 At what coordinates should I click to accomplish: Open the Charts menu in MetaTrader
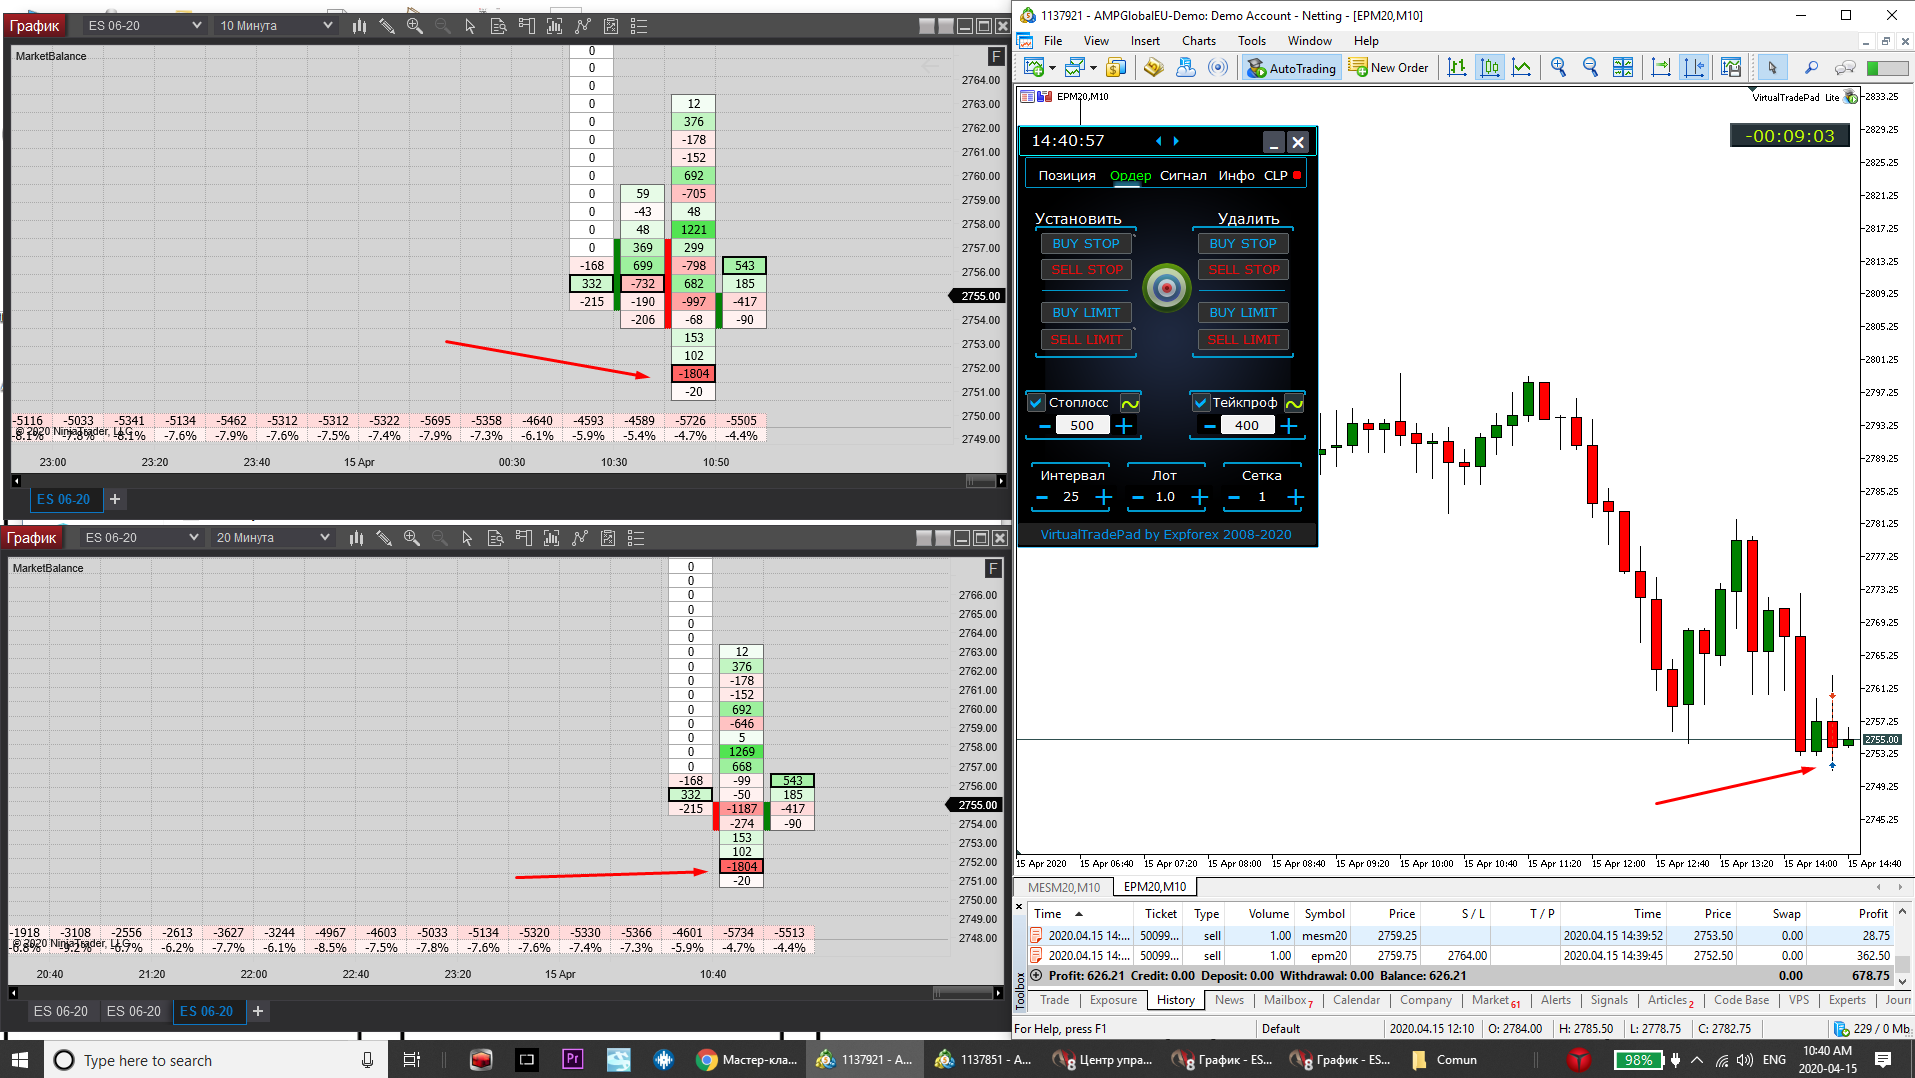pyautogui.click(x=1199, y=41)
